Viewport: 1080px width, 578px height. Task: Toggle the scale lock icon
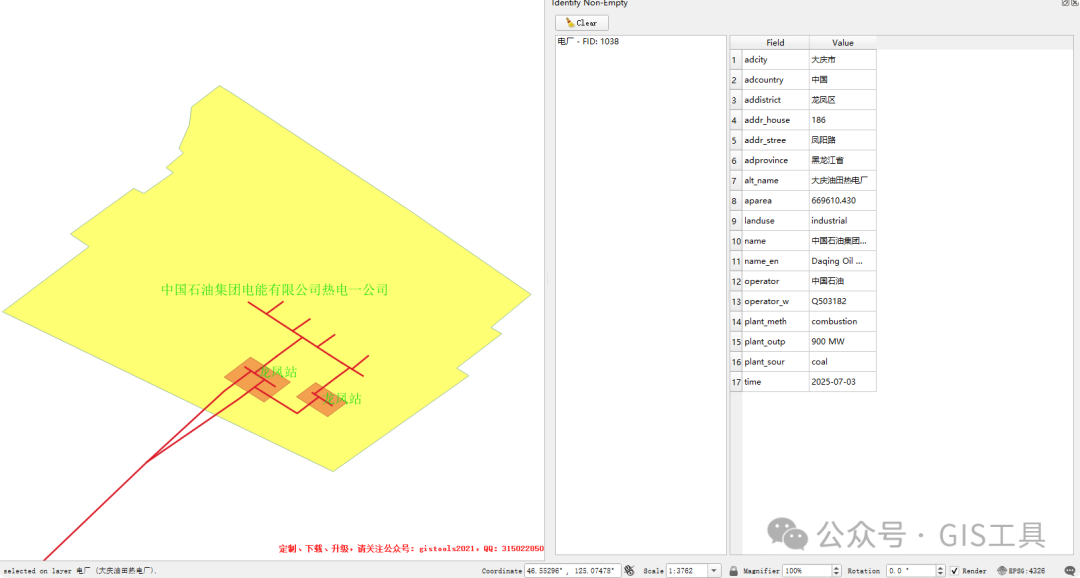734,570
